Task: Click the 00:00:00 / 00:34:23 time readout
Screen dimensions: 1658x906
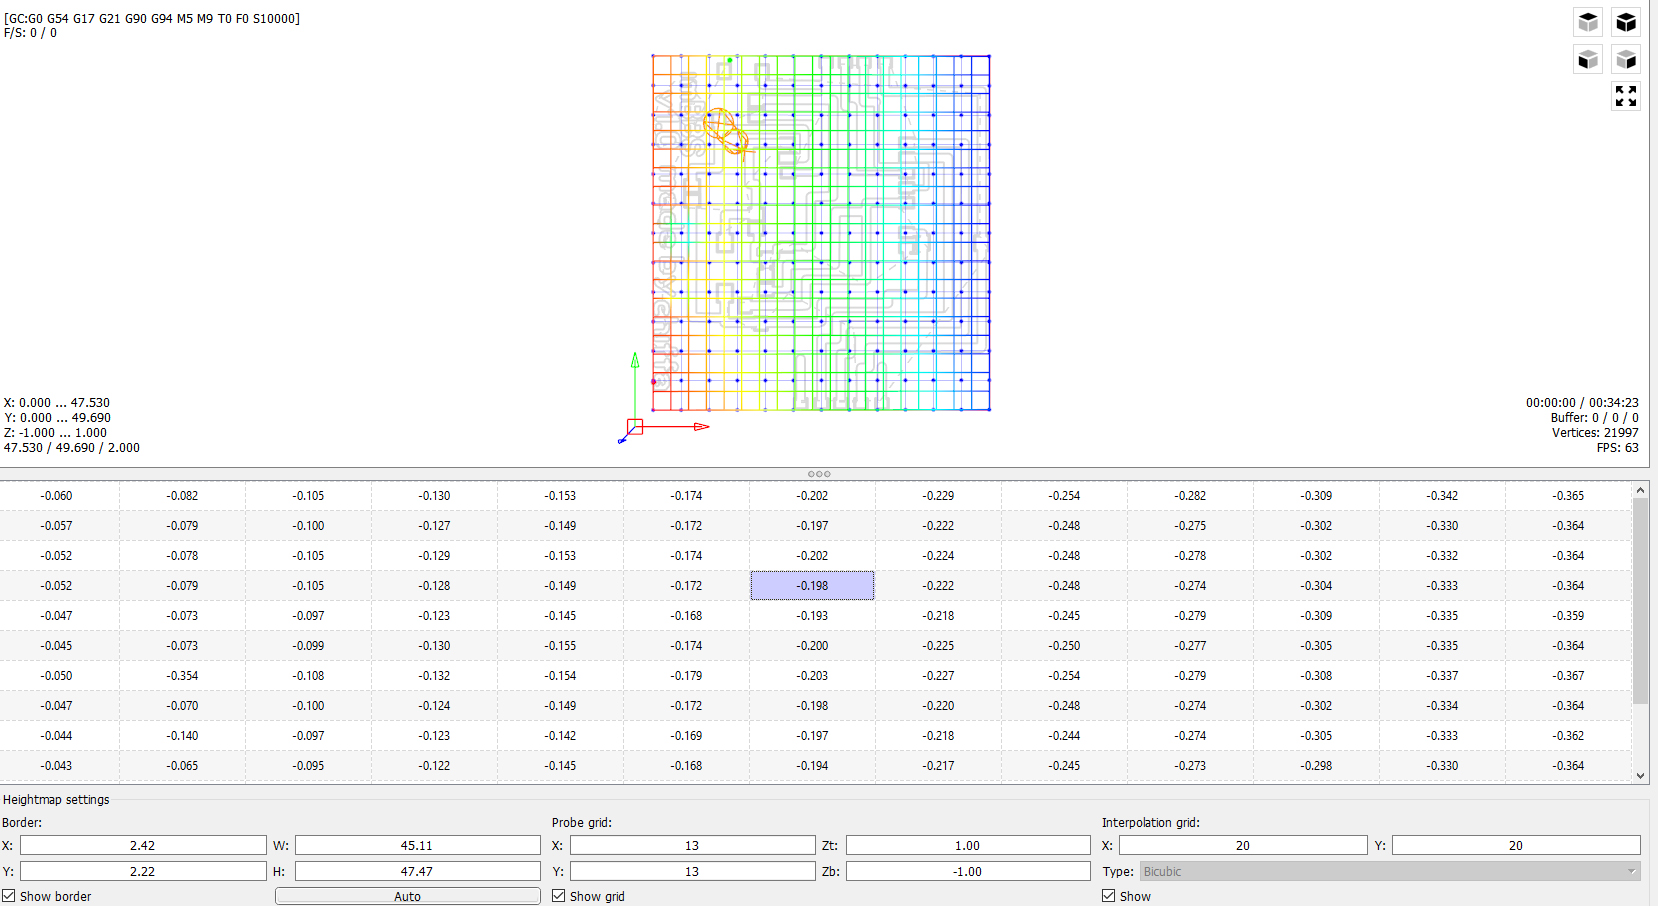Action: tap(1582, 403)
